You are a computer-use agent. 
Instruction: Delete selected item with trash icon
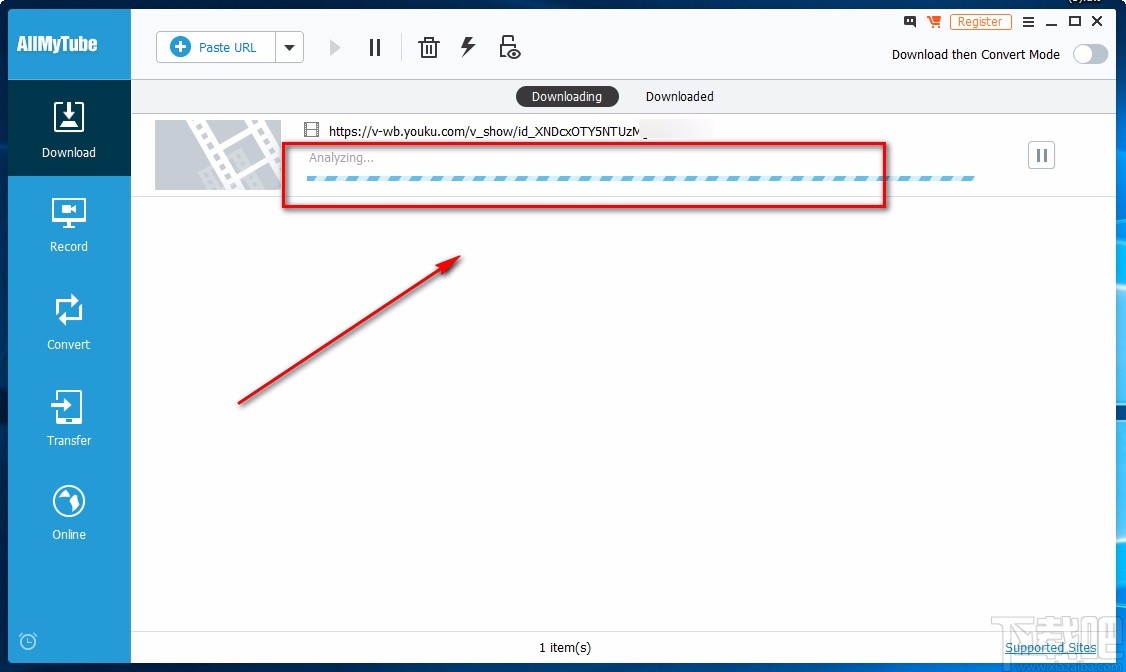tap(429, 47)
